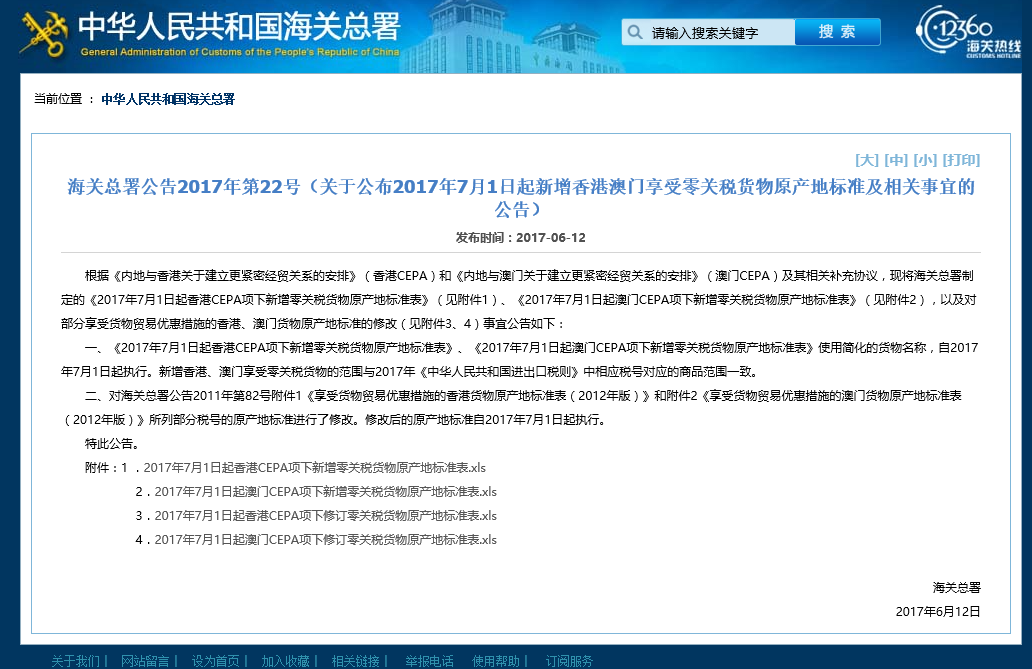
Task: Open the 中华人民共和国海关总署 breadcrumb link
Action: coord(168,99)
